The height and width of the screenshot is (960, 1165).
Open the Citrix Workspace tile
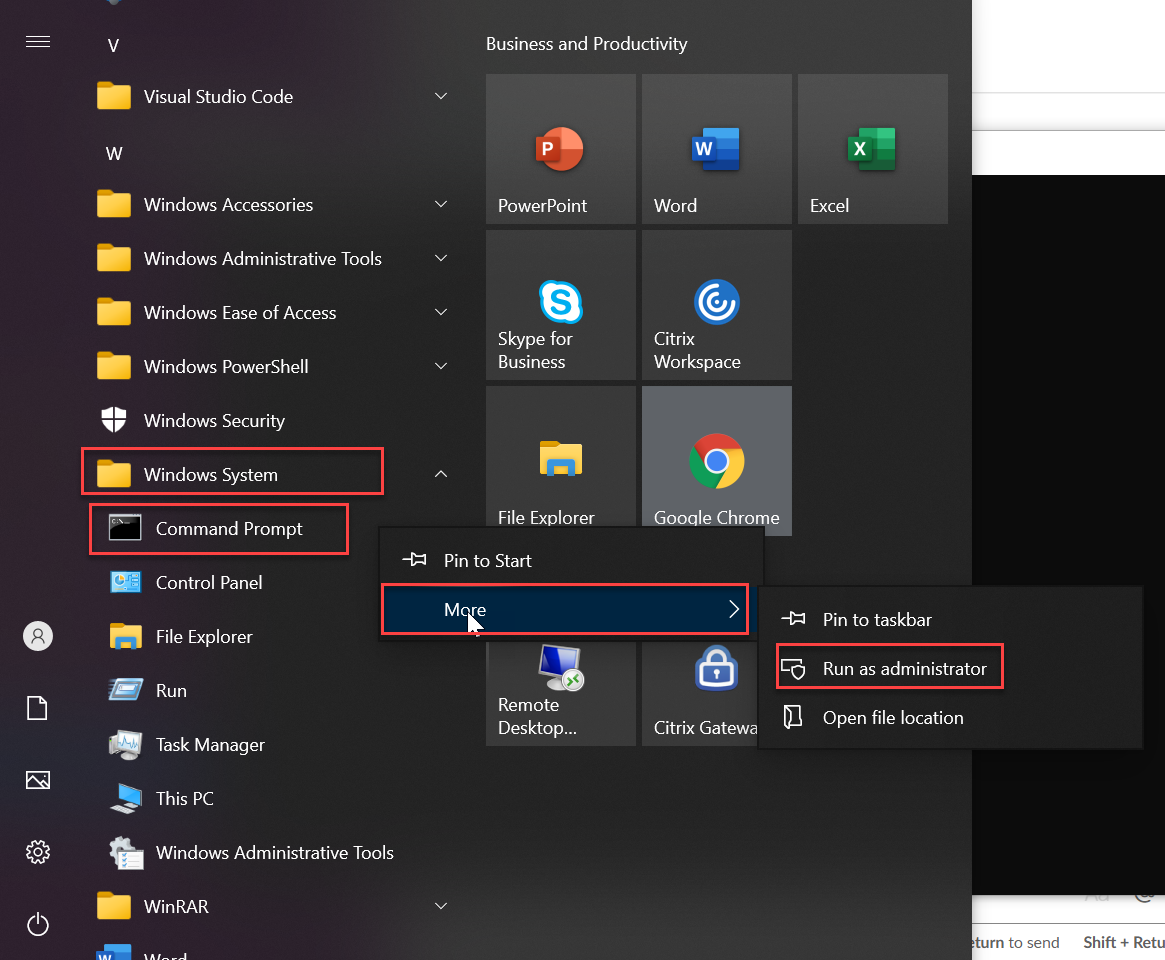pyautogui.click(x=716, y=305)
